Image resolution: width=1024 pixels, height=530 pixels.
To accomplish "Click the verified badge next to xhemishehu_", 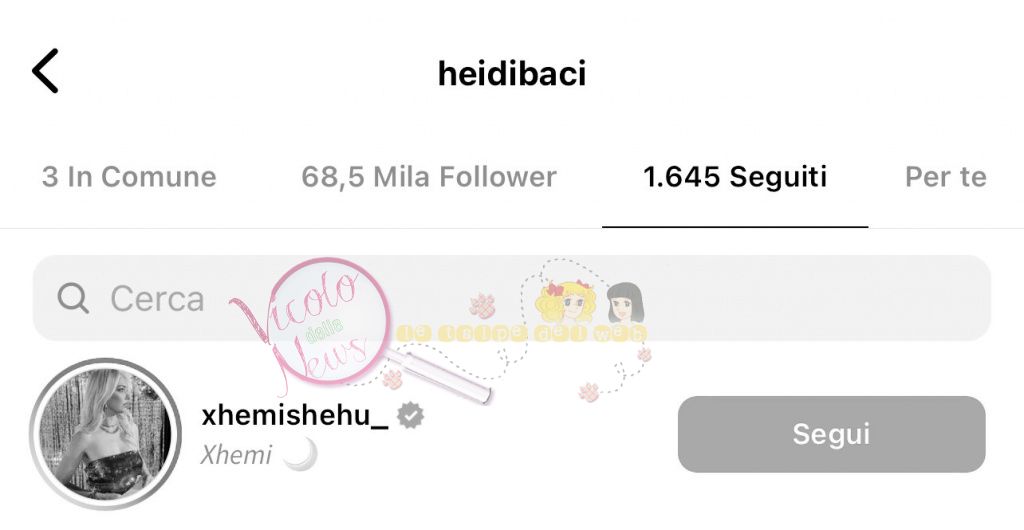I will coord(411,416).
